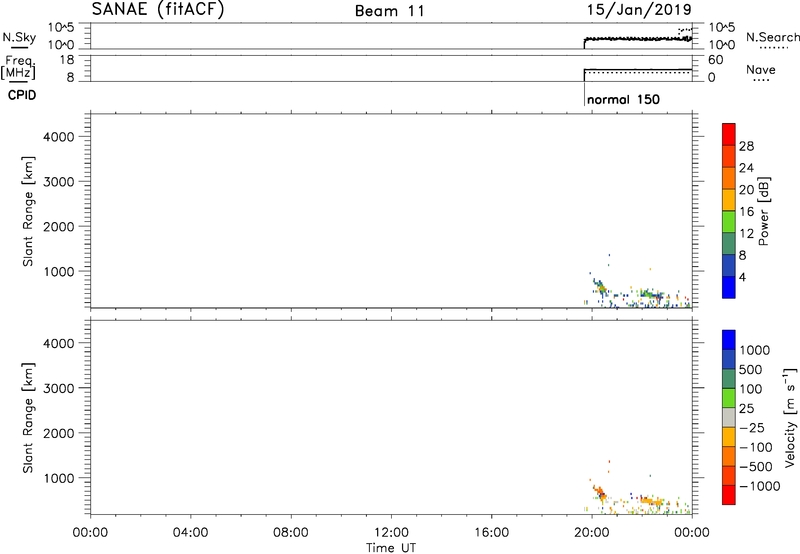Click the Velocity [m s⁻¹] colorbar title
The width and height of the screenshot is (800, 554).
point(790,417)
